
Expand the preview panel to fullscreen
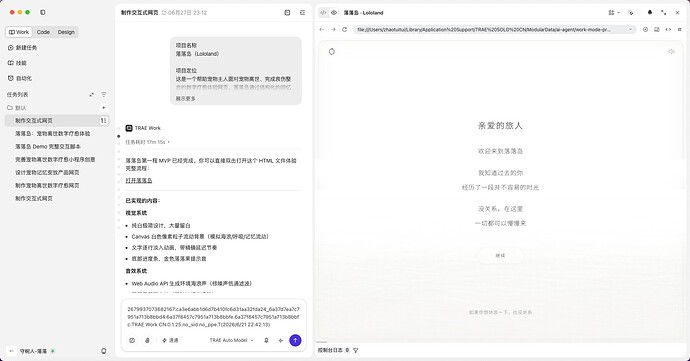point(663,13)
